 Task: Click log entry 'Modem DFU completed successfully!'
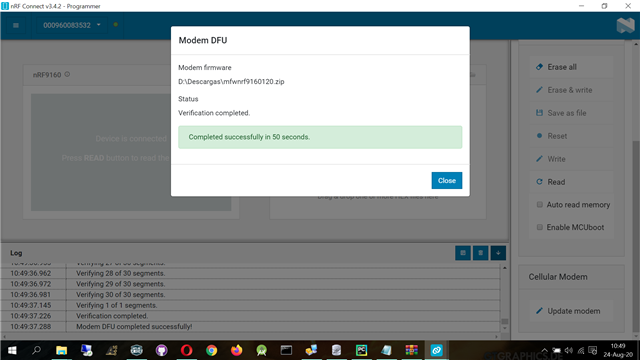click(x=134, y=327)
